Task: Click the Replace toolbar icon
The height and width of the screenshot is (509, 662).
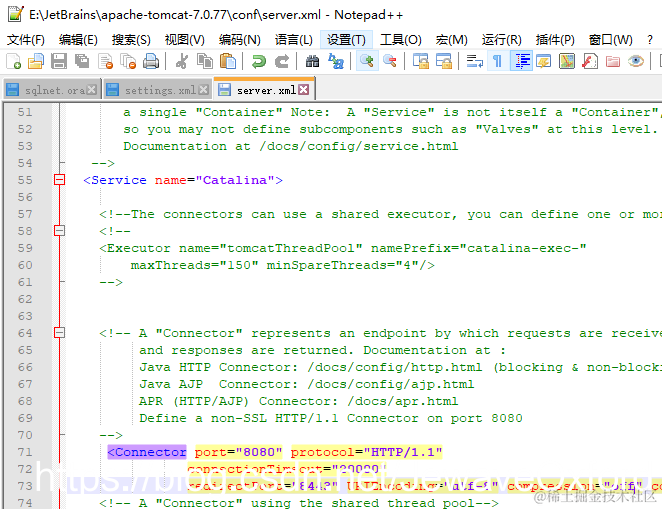Action: tap(336, 62)
